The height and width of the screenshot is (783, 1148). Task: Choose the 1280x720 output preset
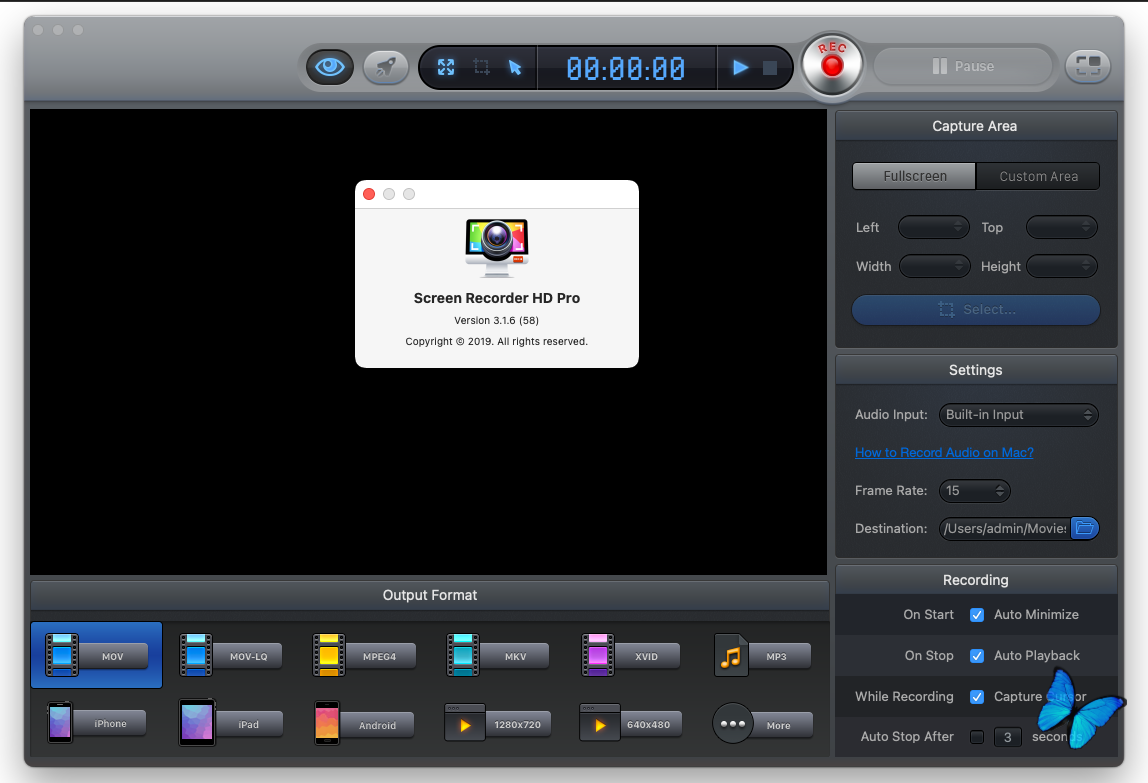click(x=497, y=724)
